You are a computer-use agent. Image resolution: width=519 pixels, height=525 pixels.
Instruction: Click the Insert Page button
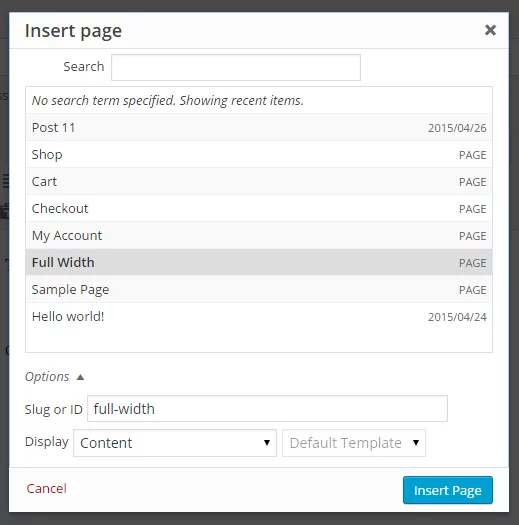(x=448, y=490)
